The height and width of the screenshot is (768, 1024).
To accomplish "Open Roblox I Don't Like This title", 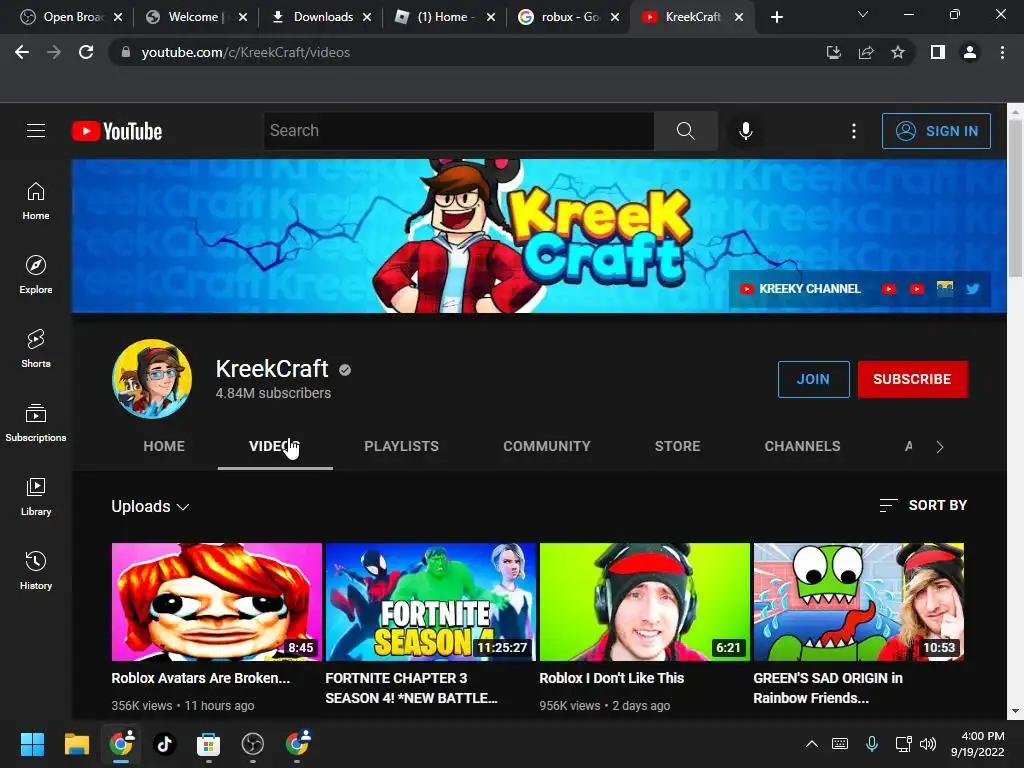I will click(x=611, y=679).
